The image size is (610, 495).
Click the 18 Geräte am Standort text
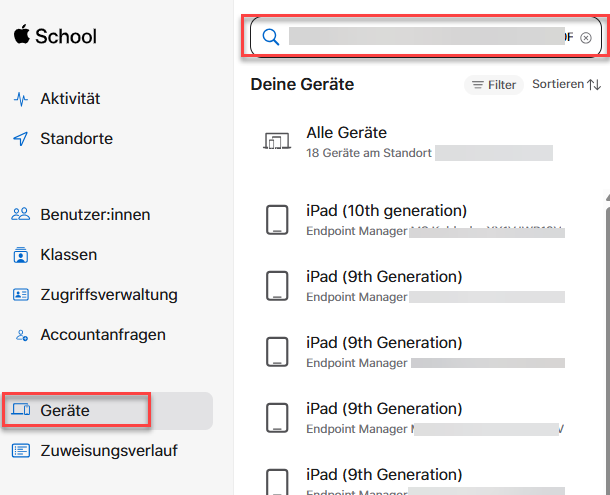(x=369, y=153)
